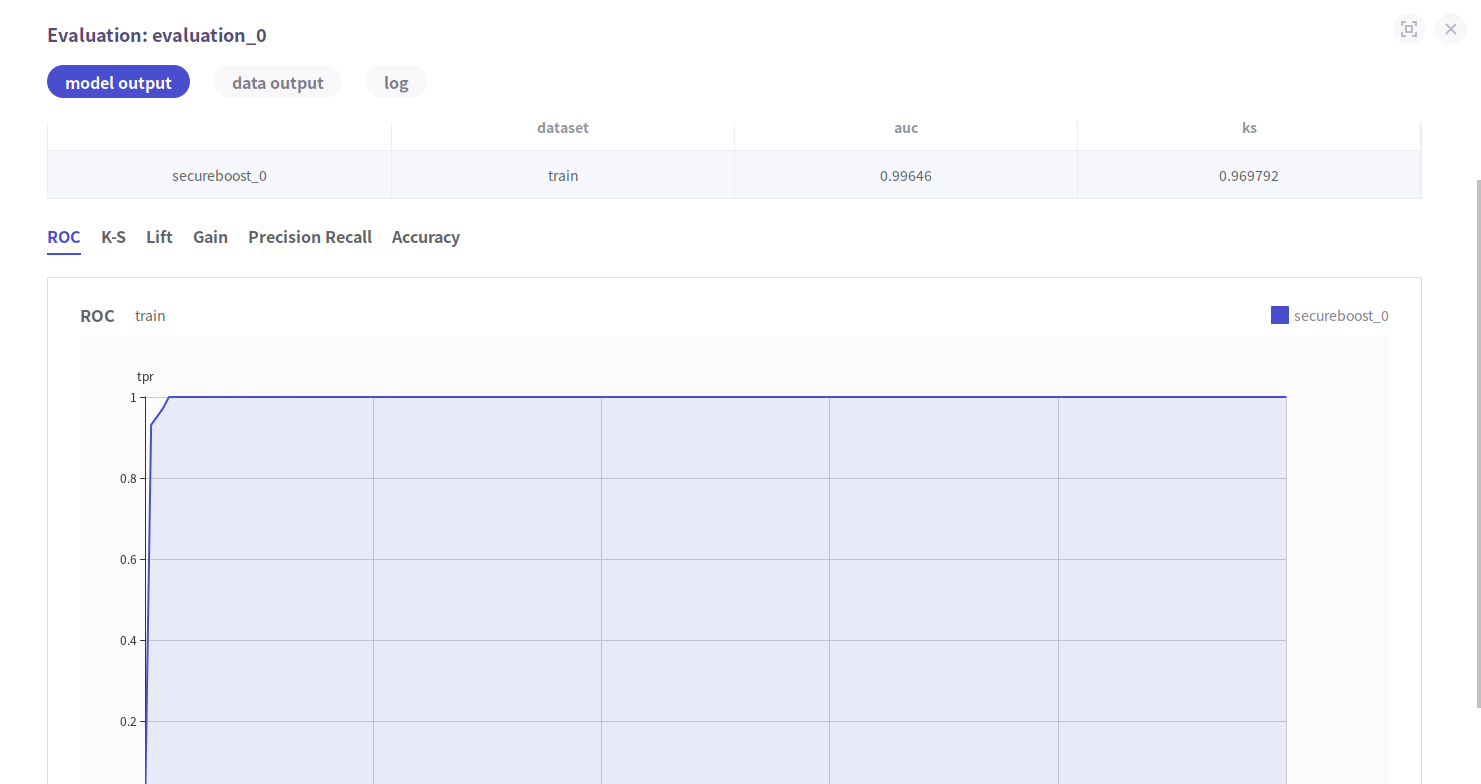
Task: Click the y-axis tick label 0.8
Action: (x=128, y=478)
